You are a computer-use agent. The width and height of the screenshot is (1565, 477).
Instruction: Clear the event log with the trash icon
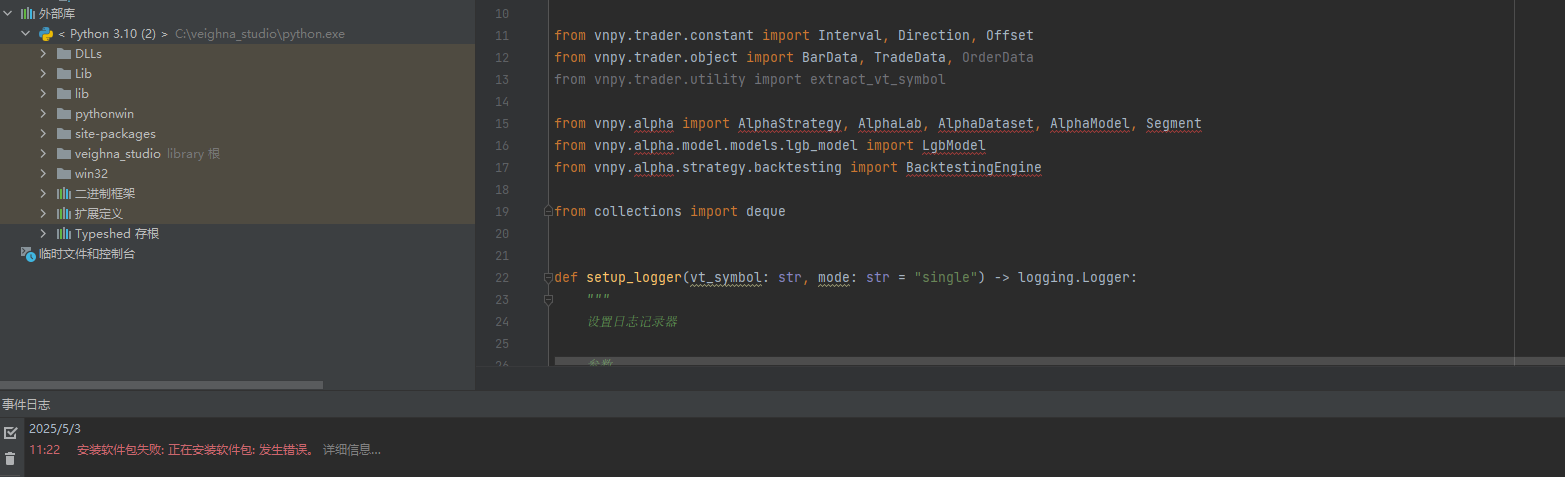pyautogui.click(x=11, y=458)
